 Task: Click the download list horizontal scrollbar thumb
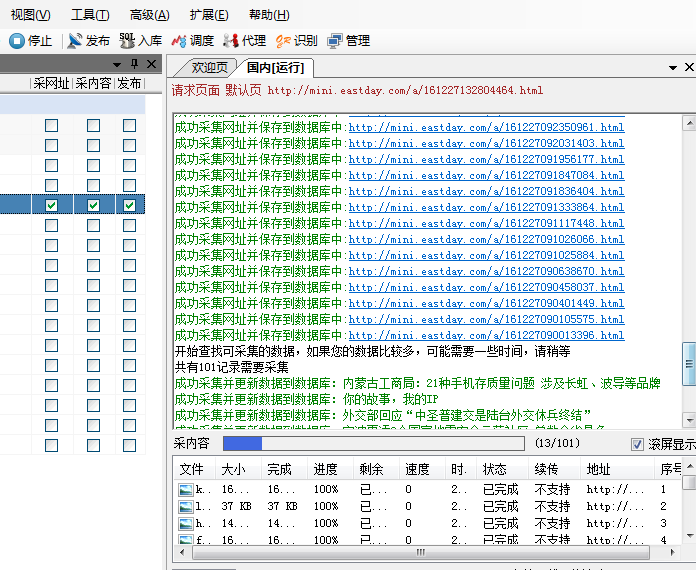(421, 553)
